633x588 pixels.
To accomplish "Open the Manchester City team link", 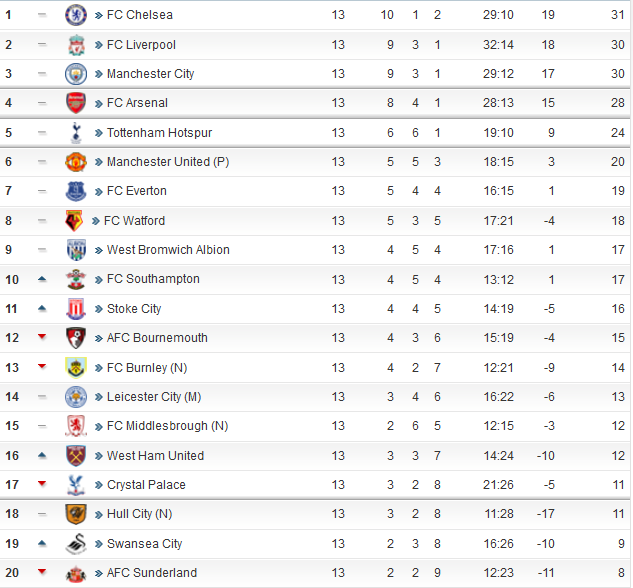I will [x=151, y=74].
